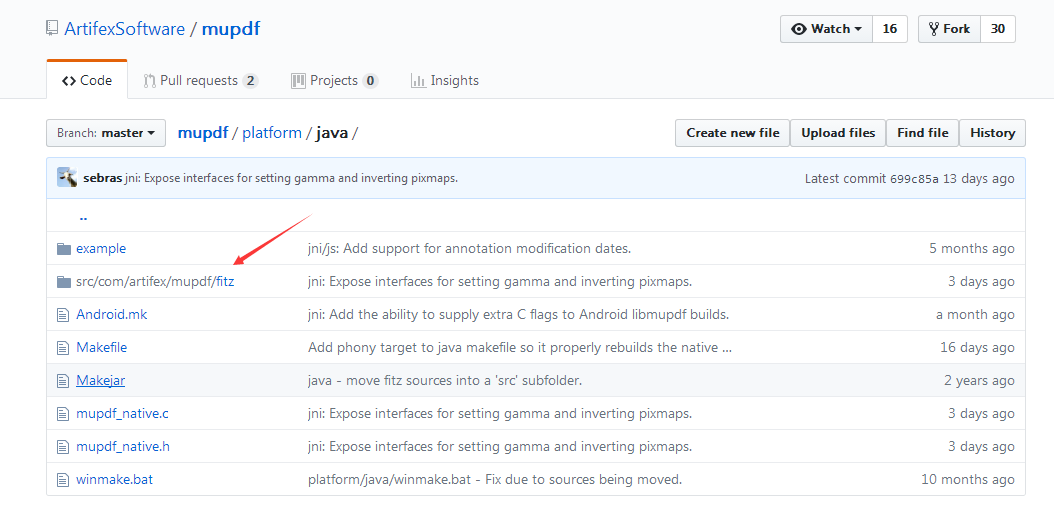
Task: Open the Makejar file
Action: (x=100, y=380)
